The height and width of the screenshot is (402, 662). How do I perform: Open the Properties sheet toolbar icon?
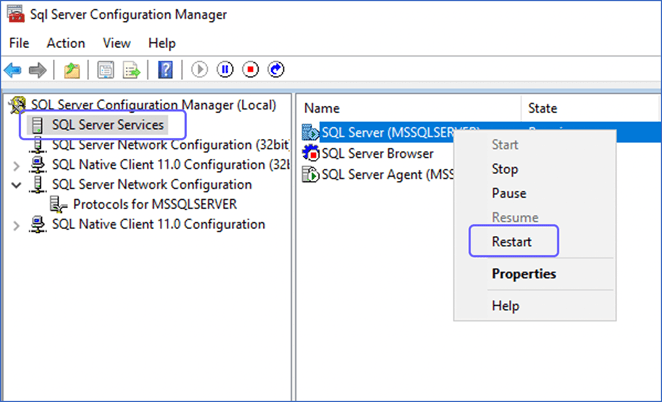106,70
